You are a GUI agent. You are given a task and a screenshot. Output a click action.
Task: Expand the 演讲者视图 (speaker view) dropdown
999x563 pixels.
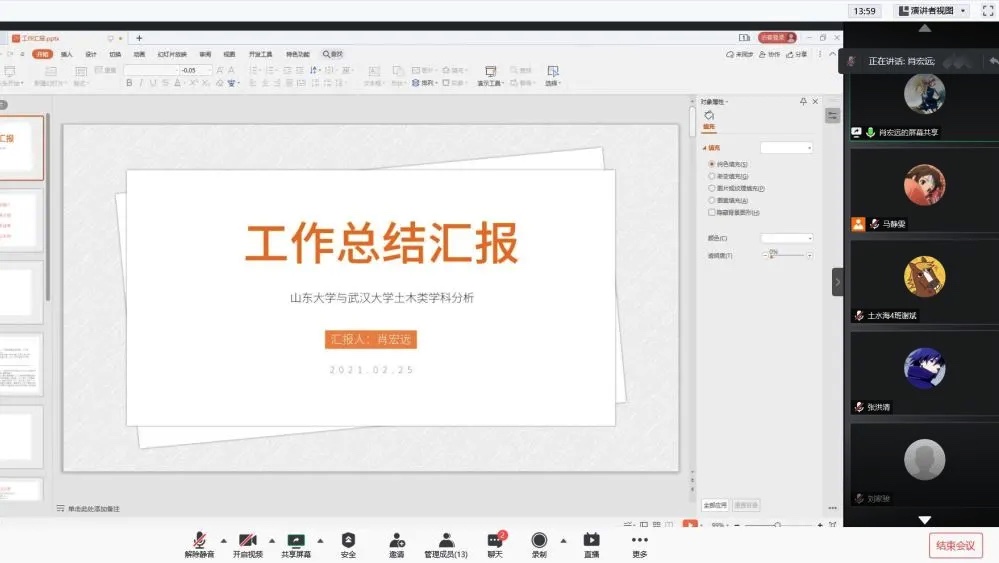click(932, 11)
